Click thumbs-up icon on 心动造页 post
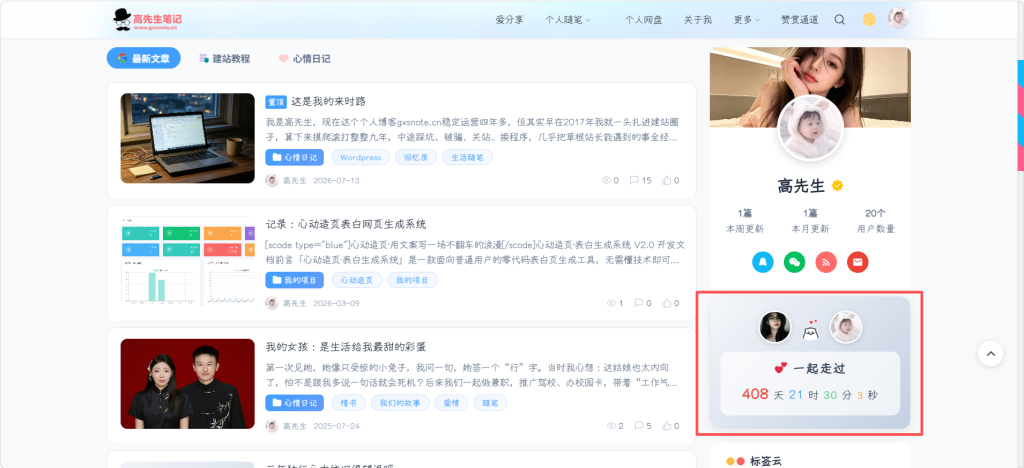Image resolution: width=1024 pixels, height=468 pixels. (667, 304)
